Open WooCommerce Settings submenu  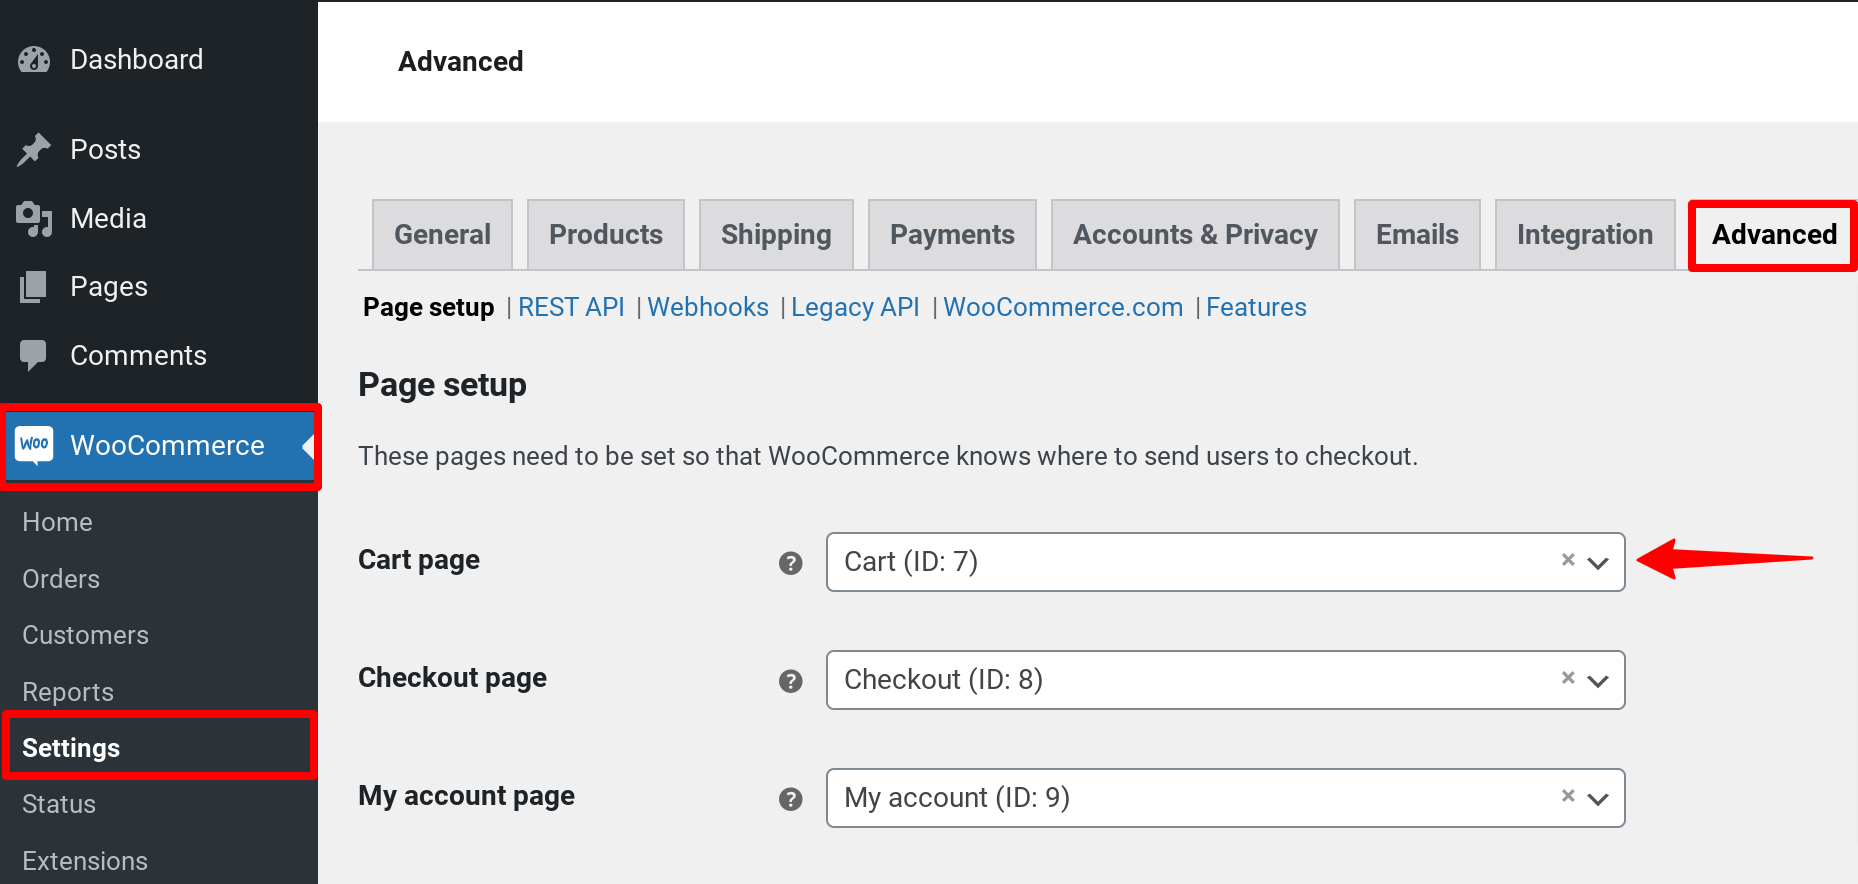tap(71, 748)
